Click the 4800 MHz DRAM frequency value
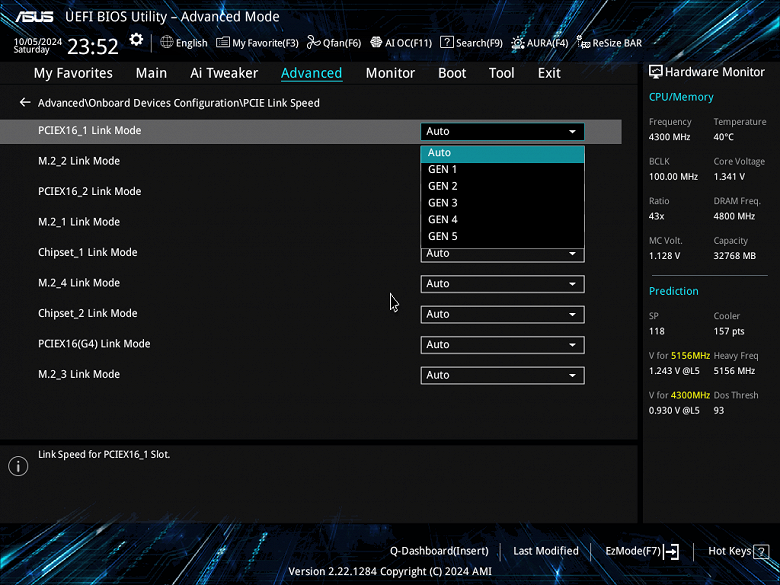Image resolution: width=780 pixels, height=585 pixels. pos(734,216)
